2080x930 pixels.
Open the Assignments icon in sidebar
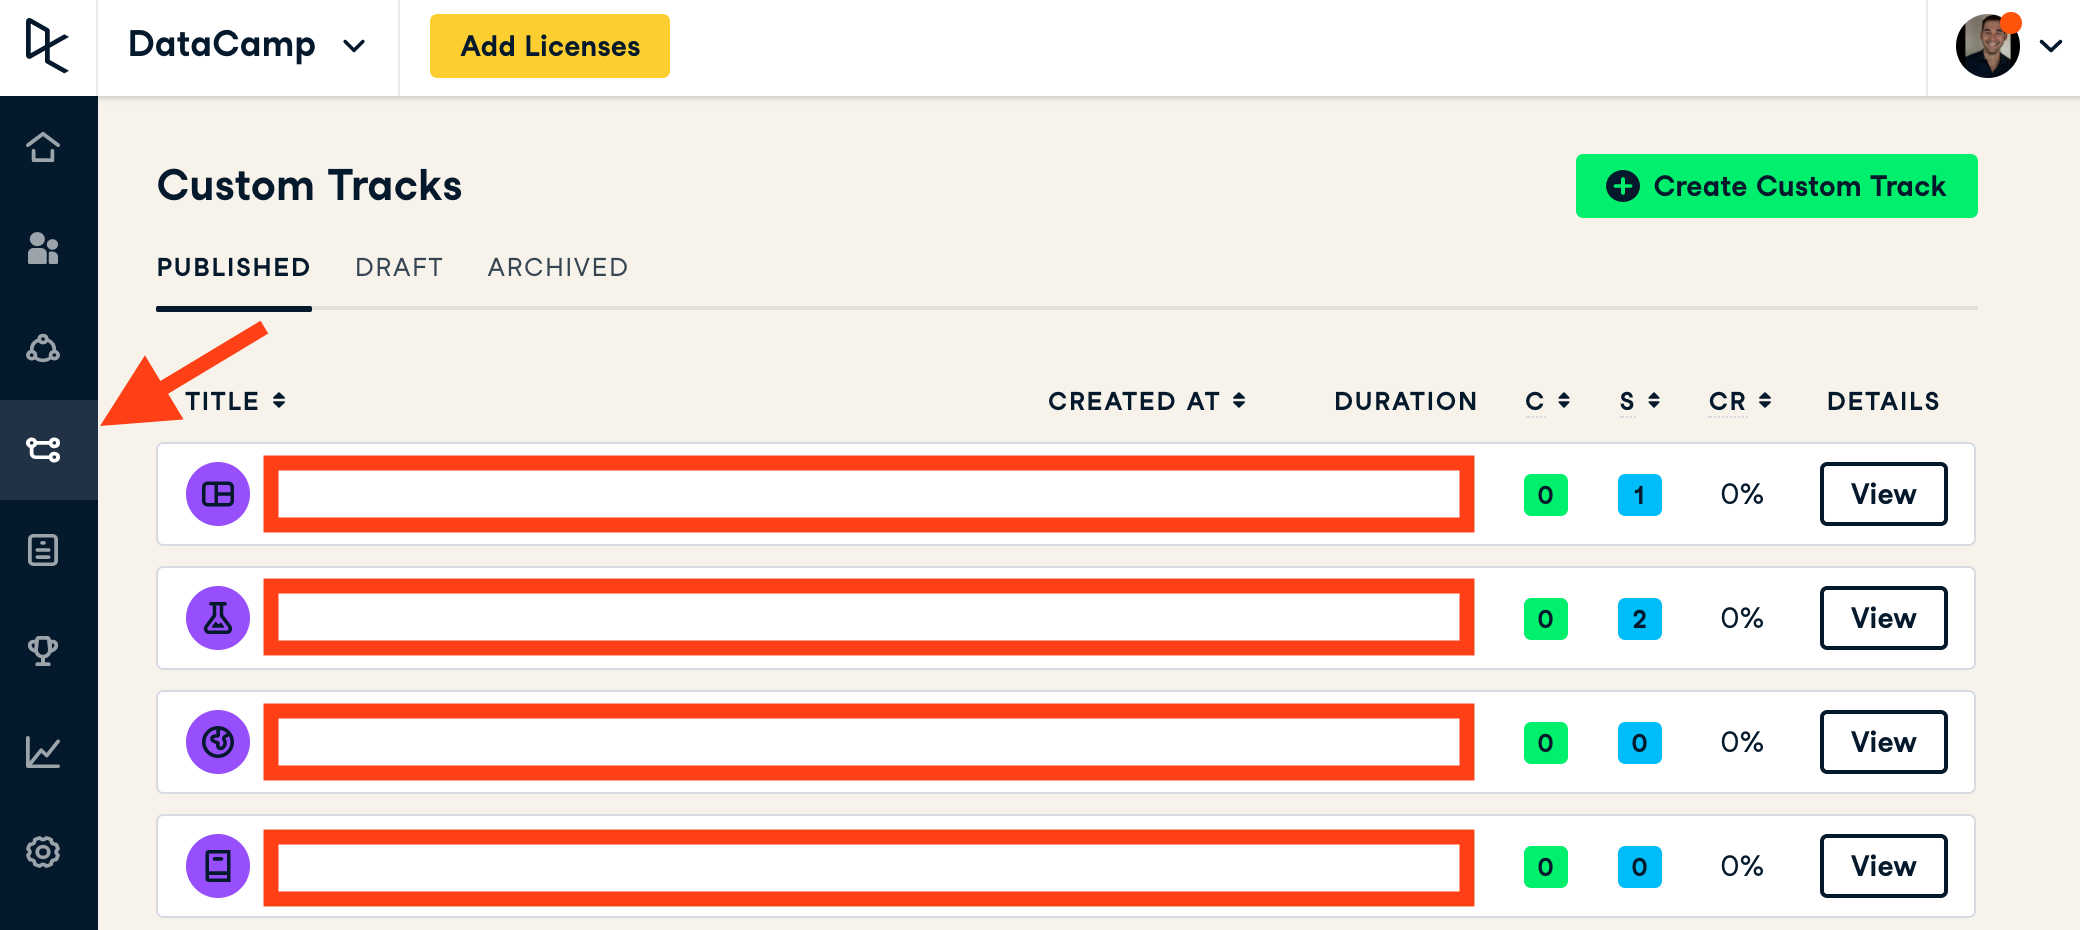pyautogui.click(x=43, y=550)
